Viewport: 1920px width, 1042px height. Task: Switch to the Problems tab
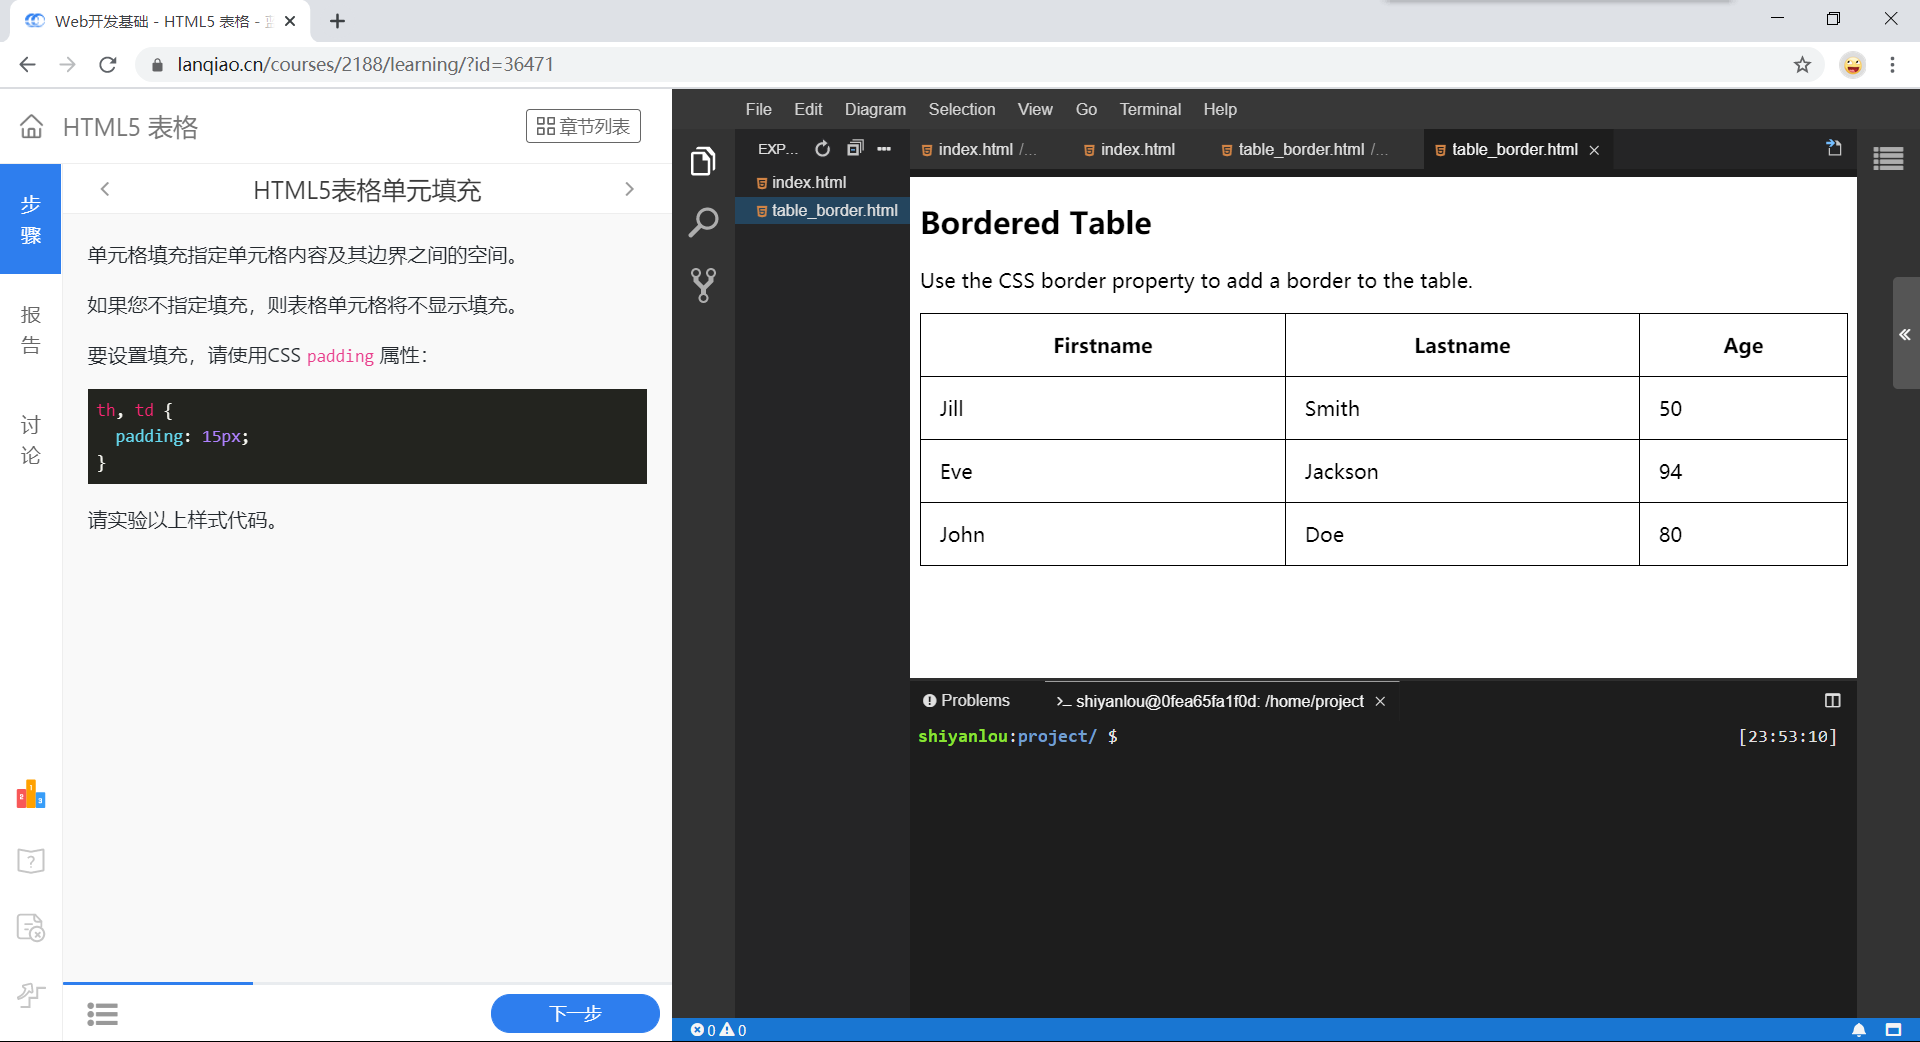coord(966,701)
